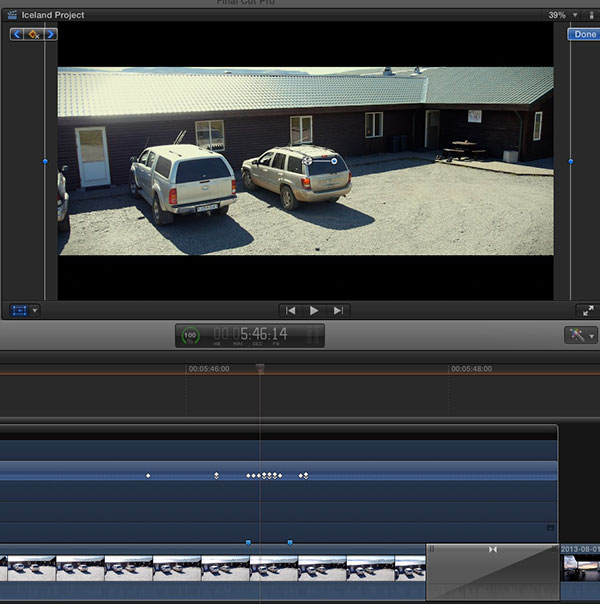Go to next edit point button
Viewport: 600px width, 604px height.
pyautogui.click(x=338, y=310)
